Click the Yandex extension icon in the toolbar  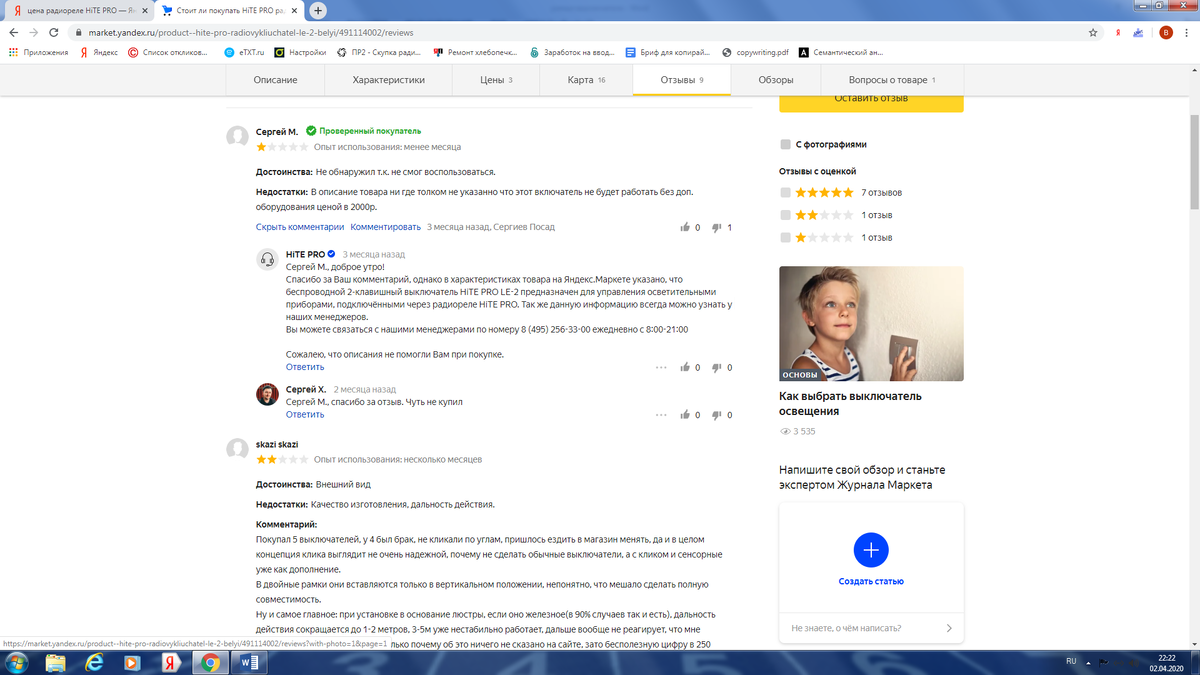click(x=1117, y=32)
